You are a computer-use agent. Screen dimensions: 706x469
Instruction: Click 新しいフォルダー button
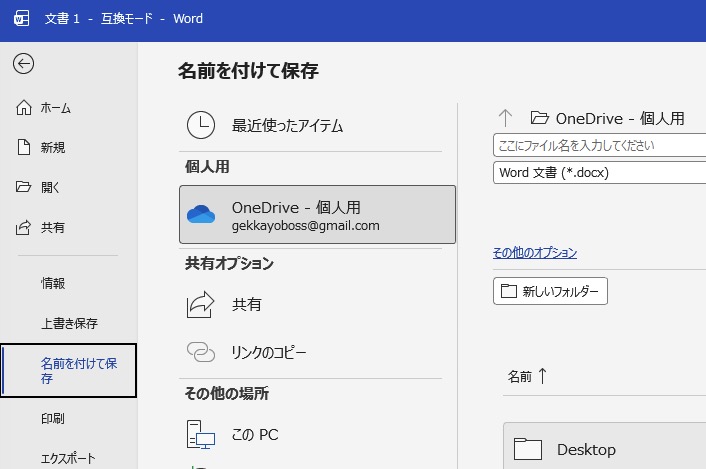coord(550,291)
